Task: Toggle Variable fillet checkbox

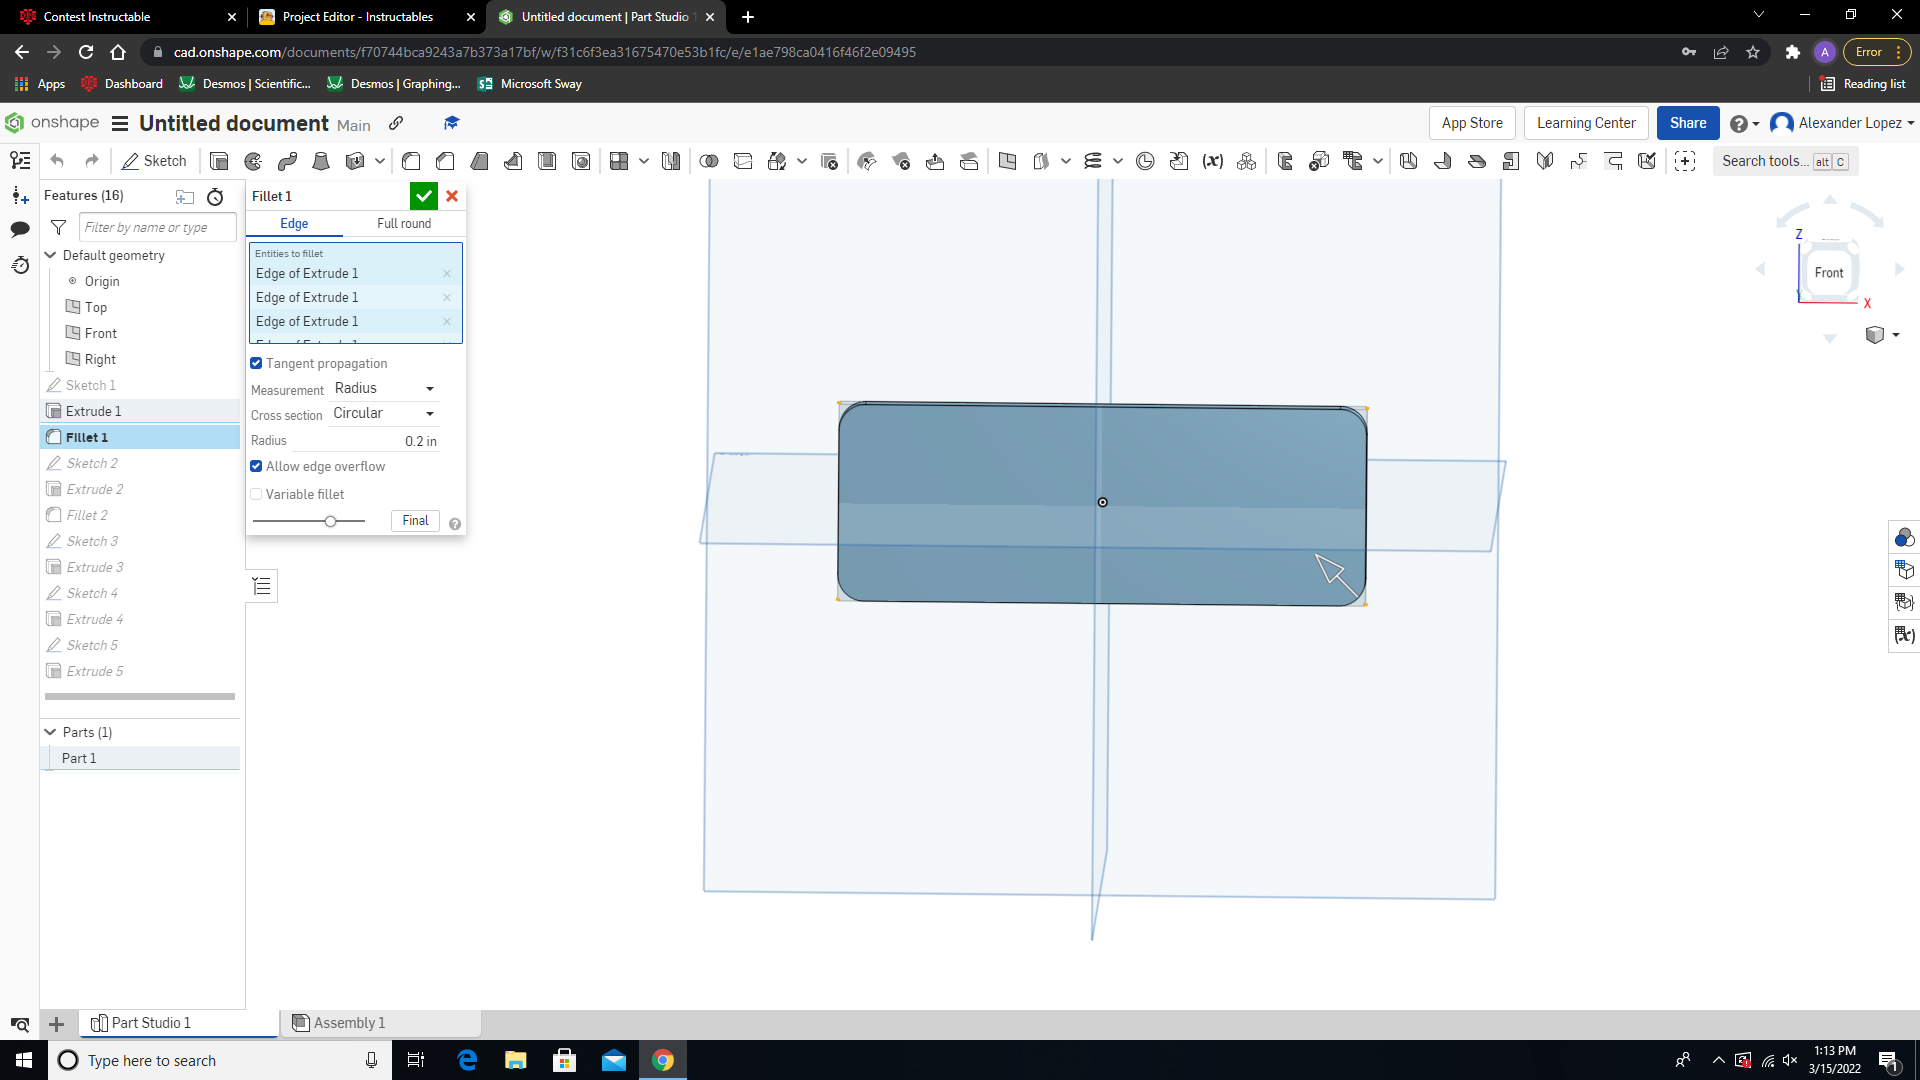Action: [256, 493]
